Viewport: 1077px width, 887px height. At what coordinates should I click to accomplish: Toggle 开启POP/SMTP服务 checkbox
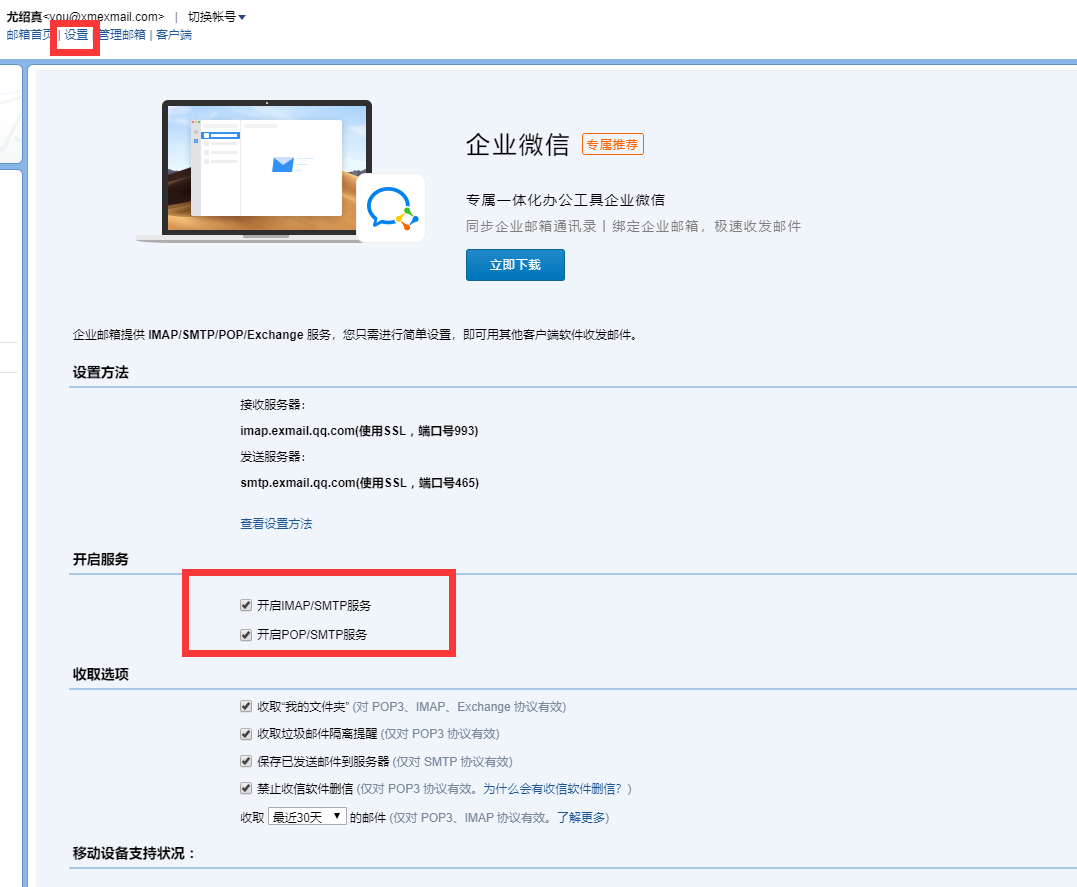pyautogui.click(x=246, y=635)
